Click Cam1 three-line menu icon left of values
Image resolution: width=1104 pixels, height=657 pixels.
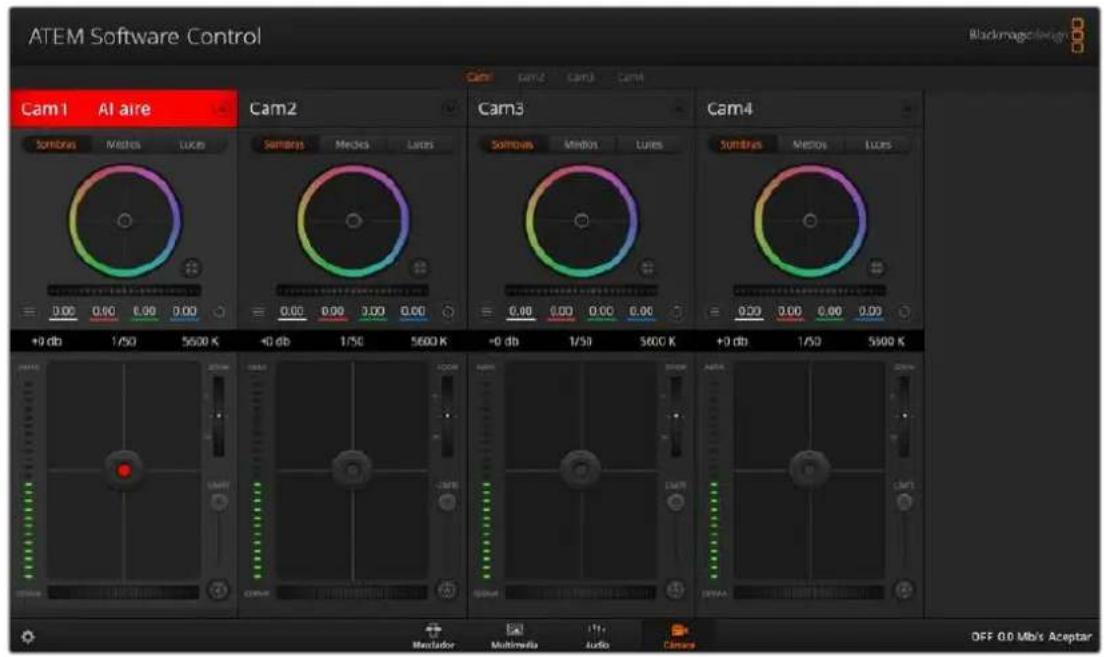tap(29, 311)
